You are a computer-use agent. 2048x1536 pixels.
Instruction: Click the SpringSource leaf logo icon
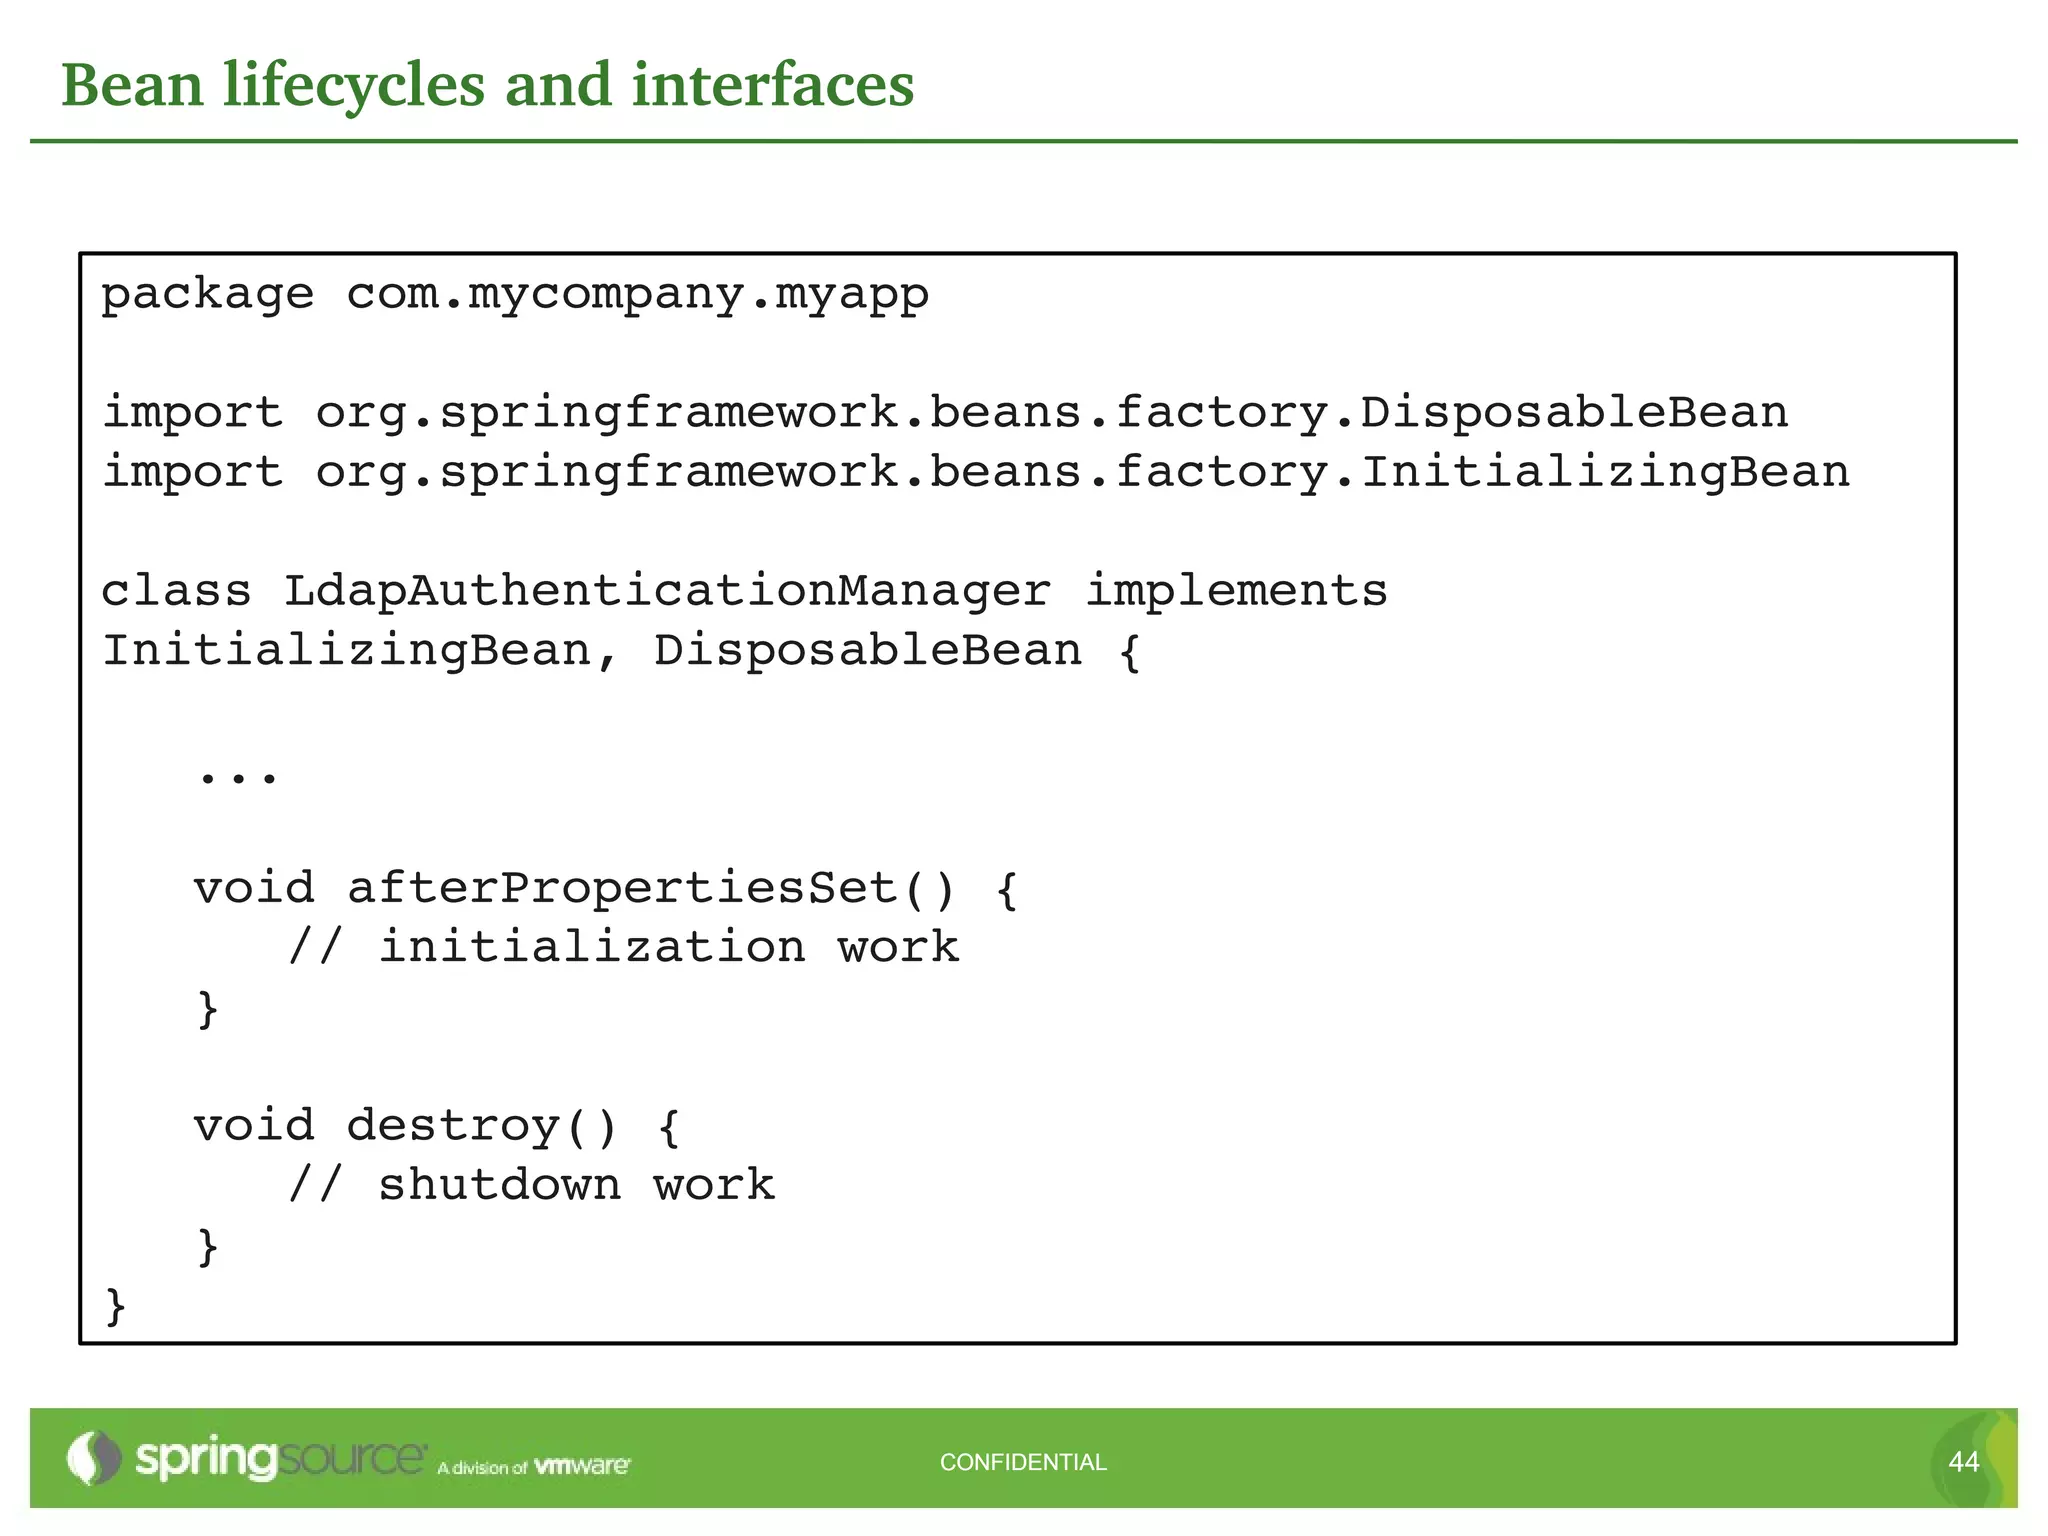pyautogui.click(x=94, y=1458)
